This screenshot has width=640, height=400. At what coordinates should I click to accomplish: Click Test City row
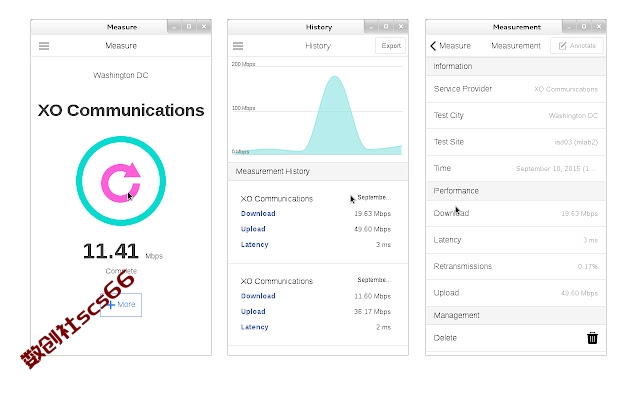pos(516,116)
